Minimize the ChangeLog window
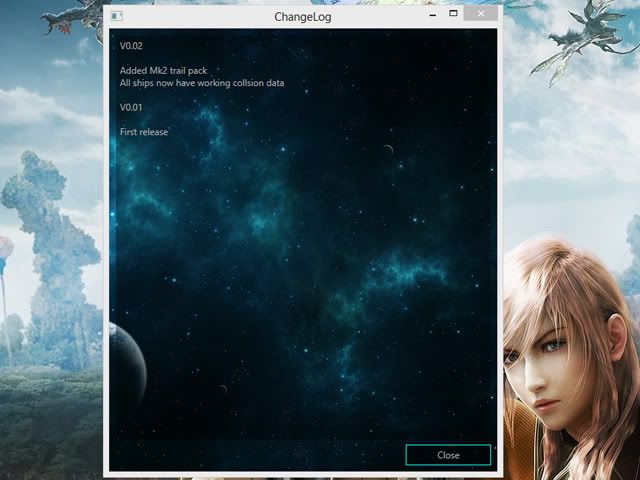640x480 pixels. tap(433, 14)
